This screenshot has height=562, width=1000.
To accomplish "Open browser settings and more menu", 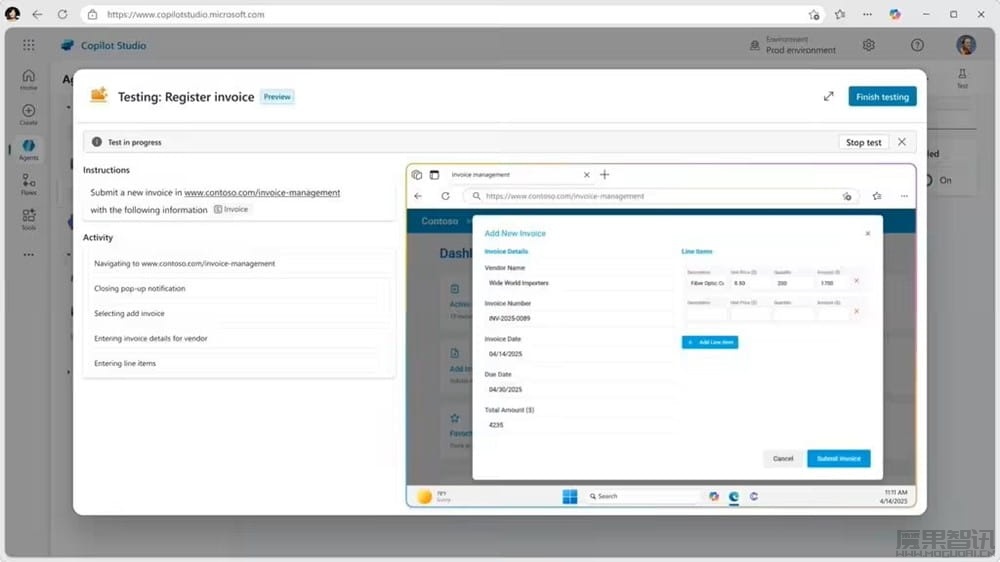I will point(867,14).
